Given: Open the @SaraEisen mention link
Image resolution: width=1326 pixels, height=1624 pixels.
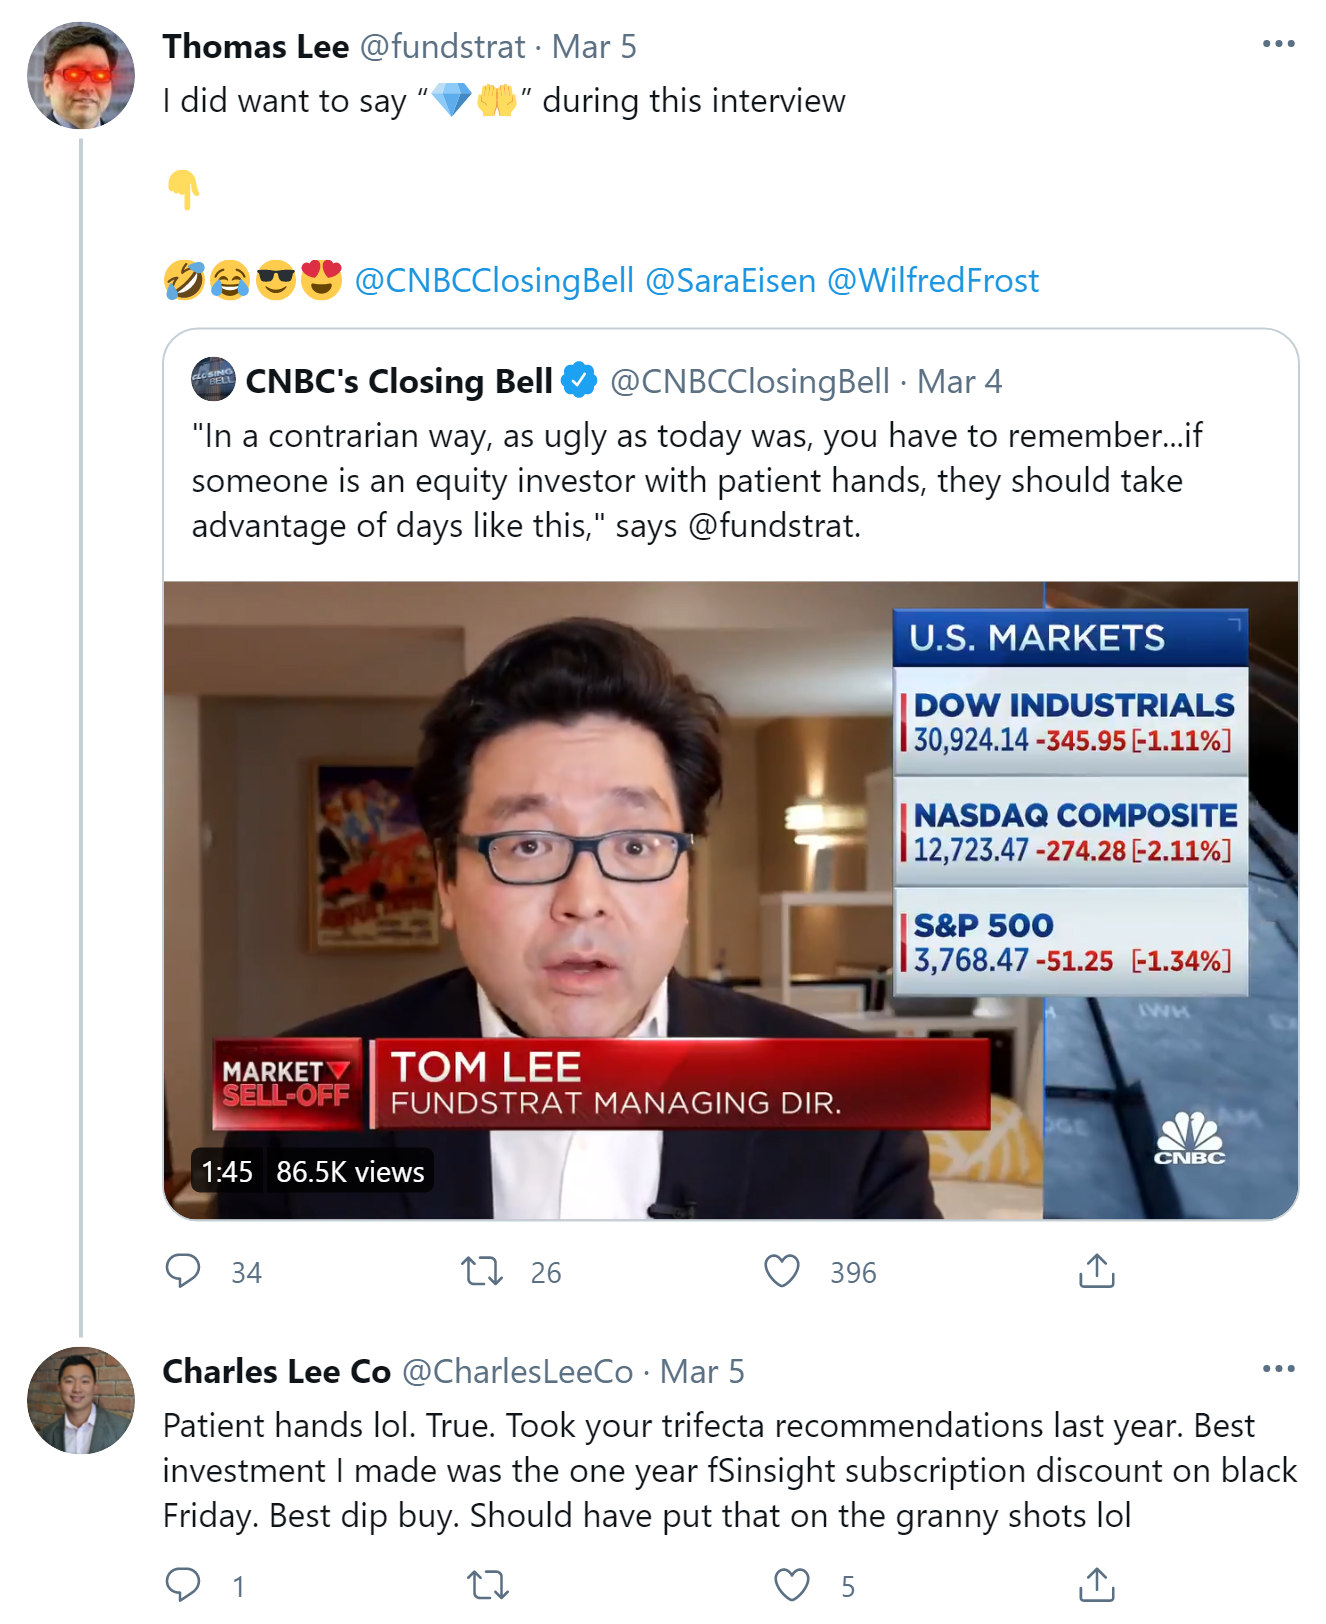Looking at the screenshot, I should (x=730, y=281).
